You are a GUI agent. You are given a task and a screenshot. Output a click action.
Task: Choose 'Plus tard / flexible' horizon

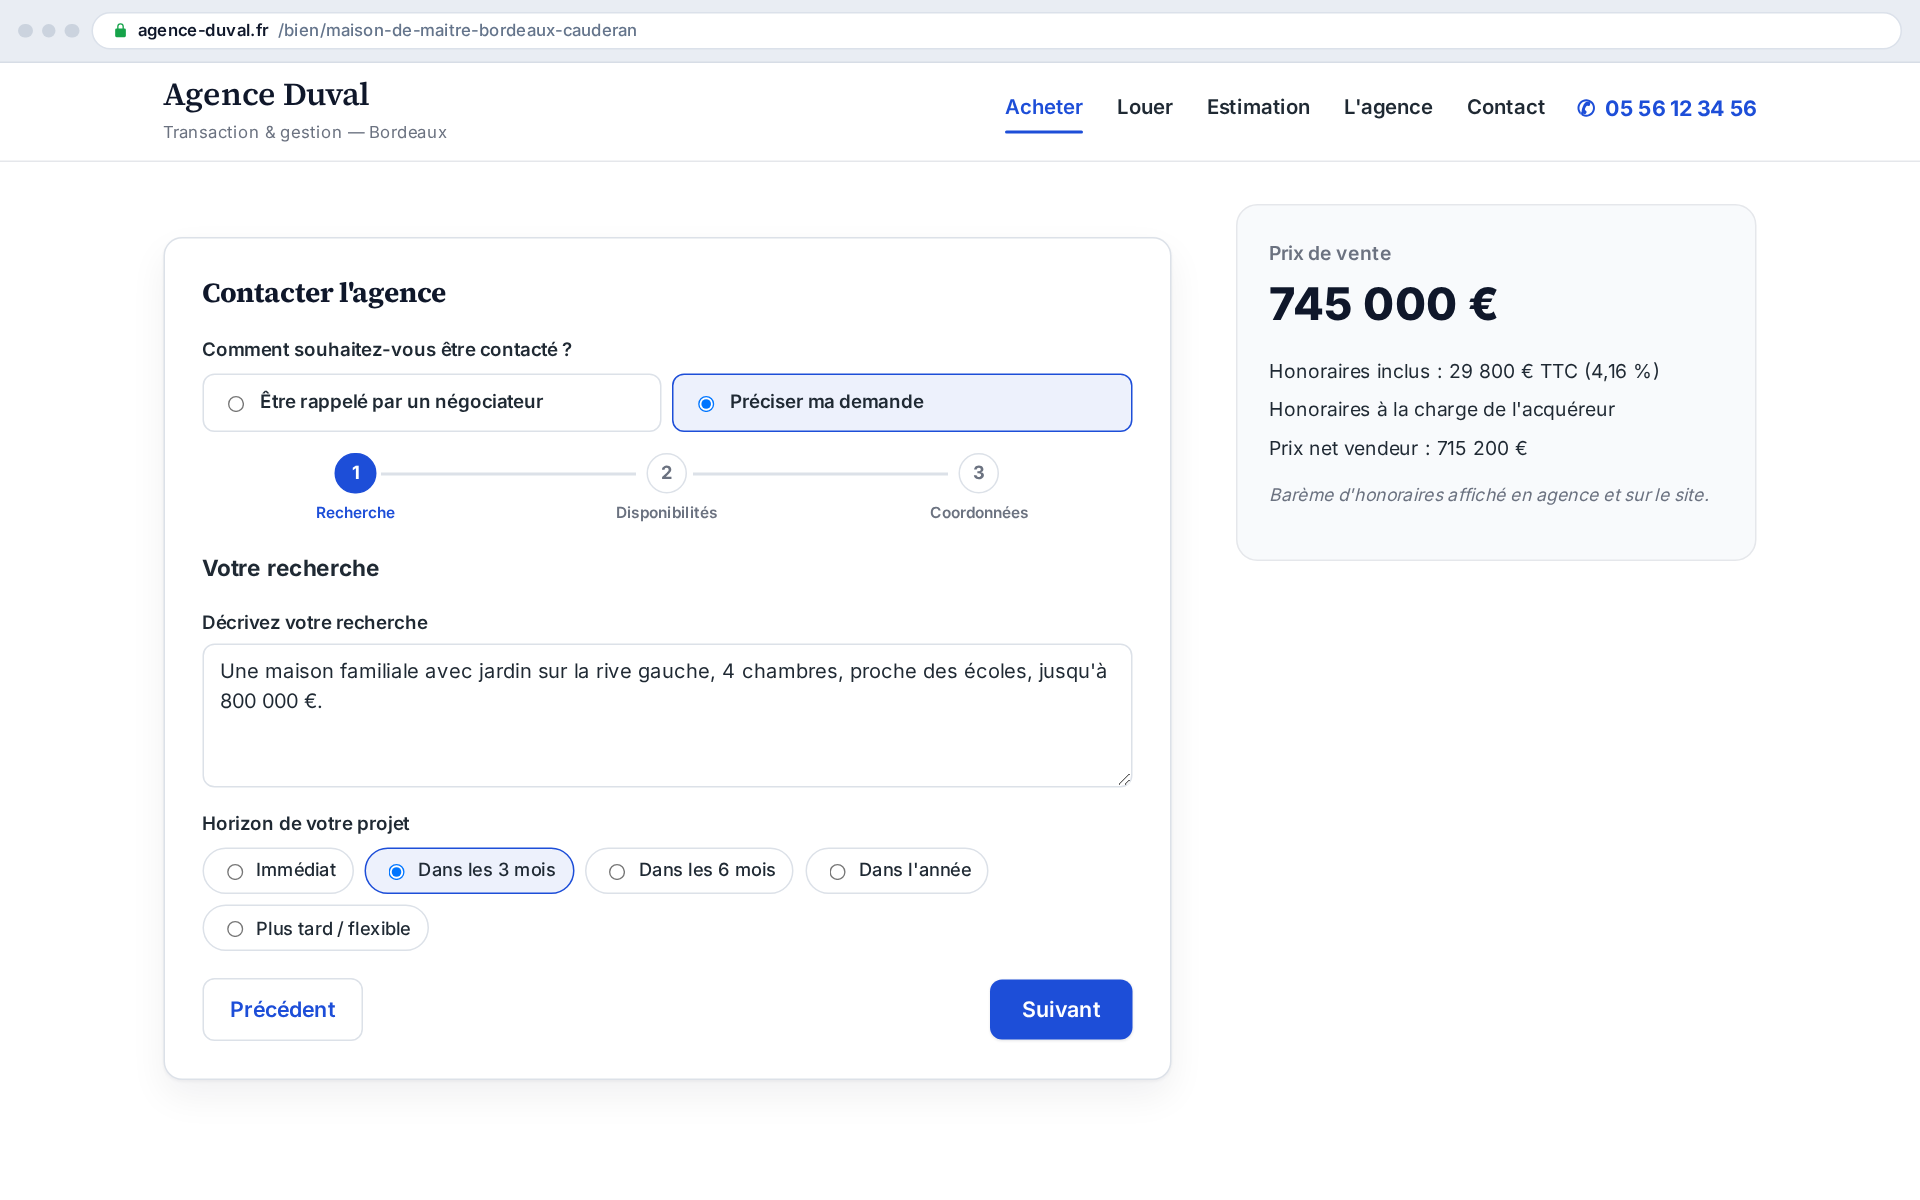[315, 928]
